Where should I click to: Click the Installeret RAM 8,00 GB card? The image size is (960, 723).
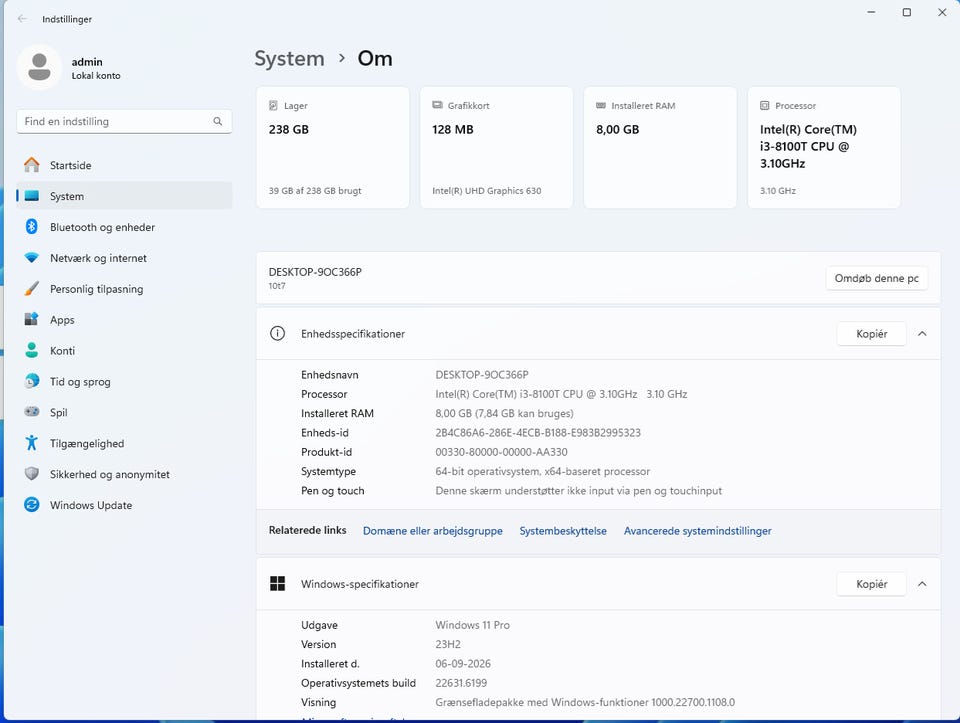(x=660, y=147)
